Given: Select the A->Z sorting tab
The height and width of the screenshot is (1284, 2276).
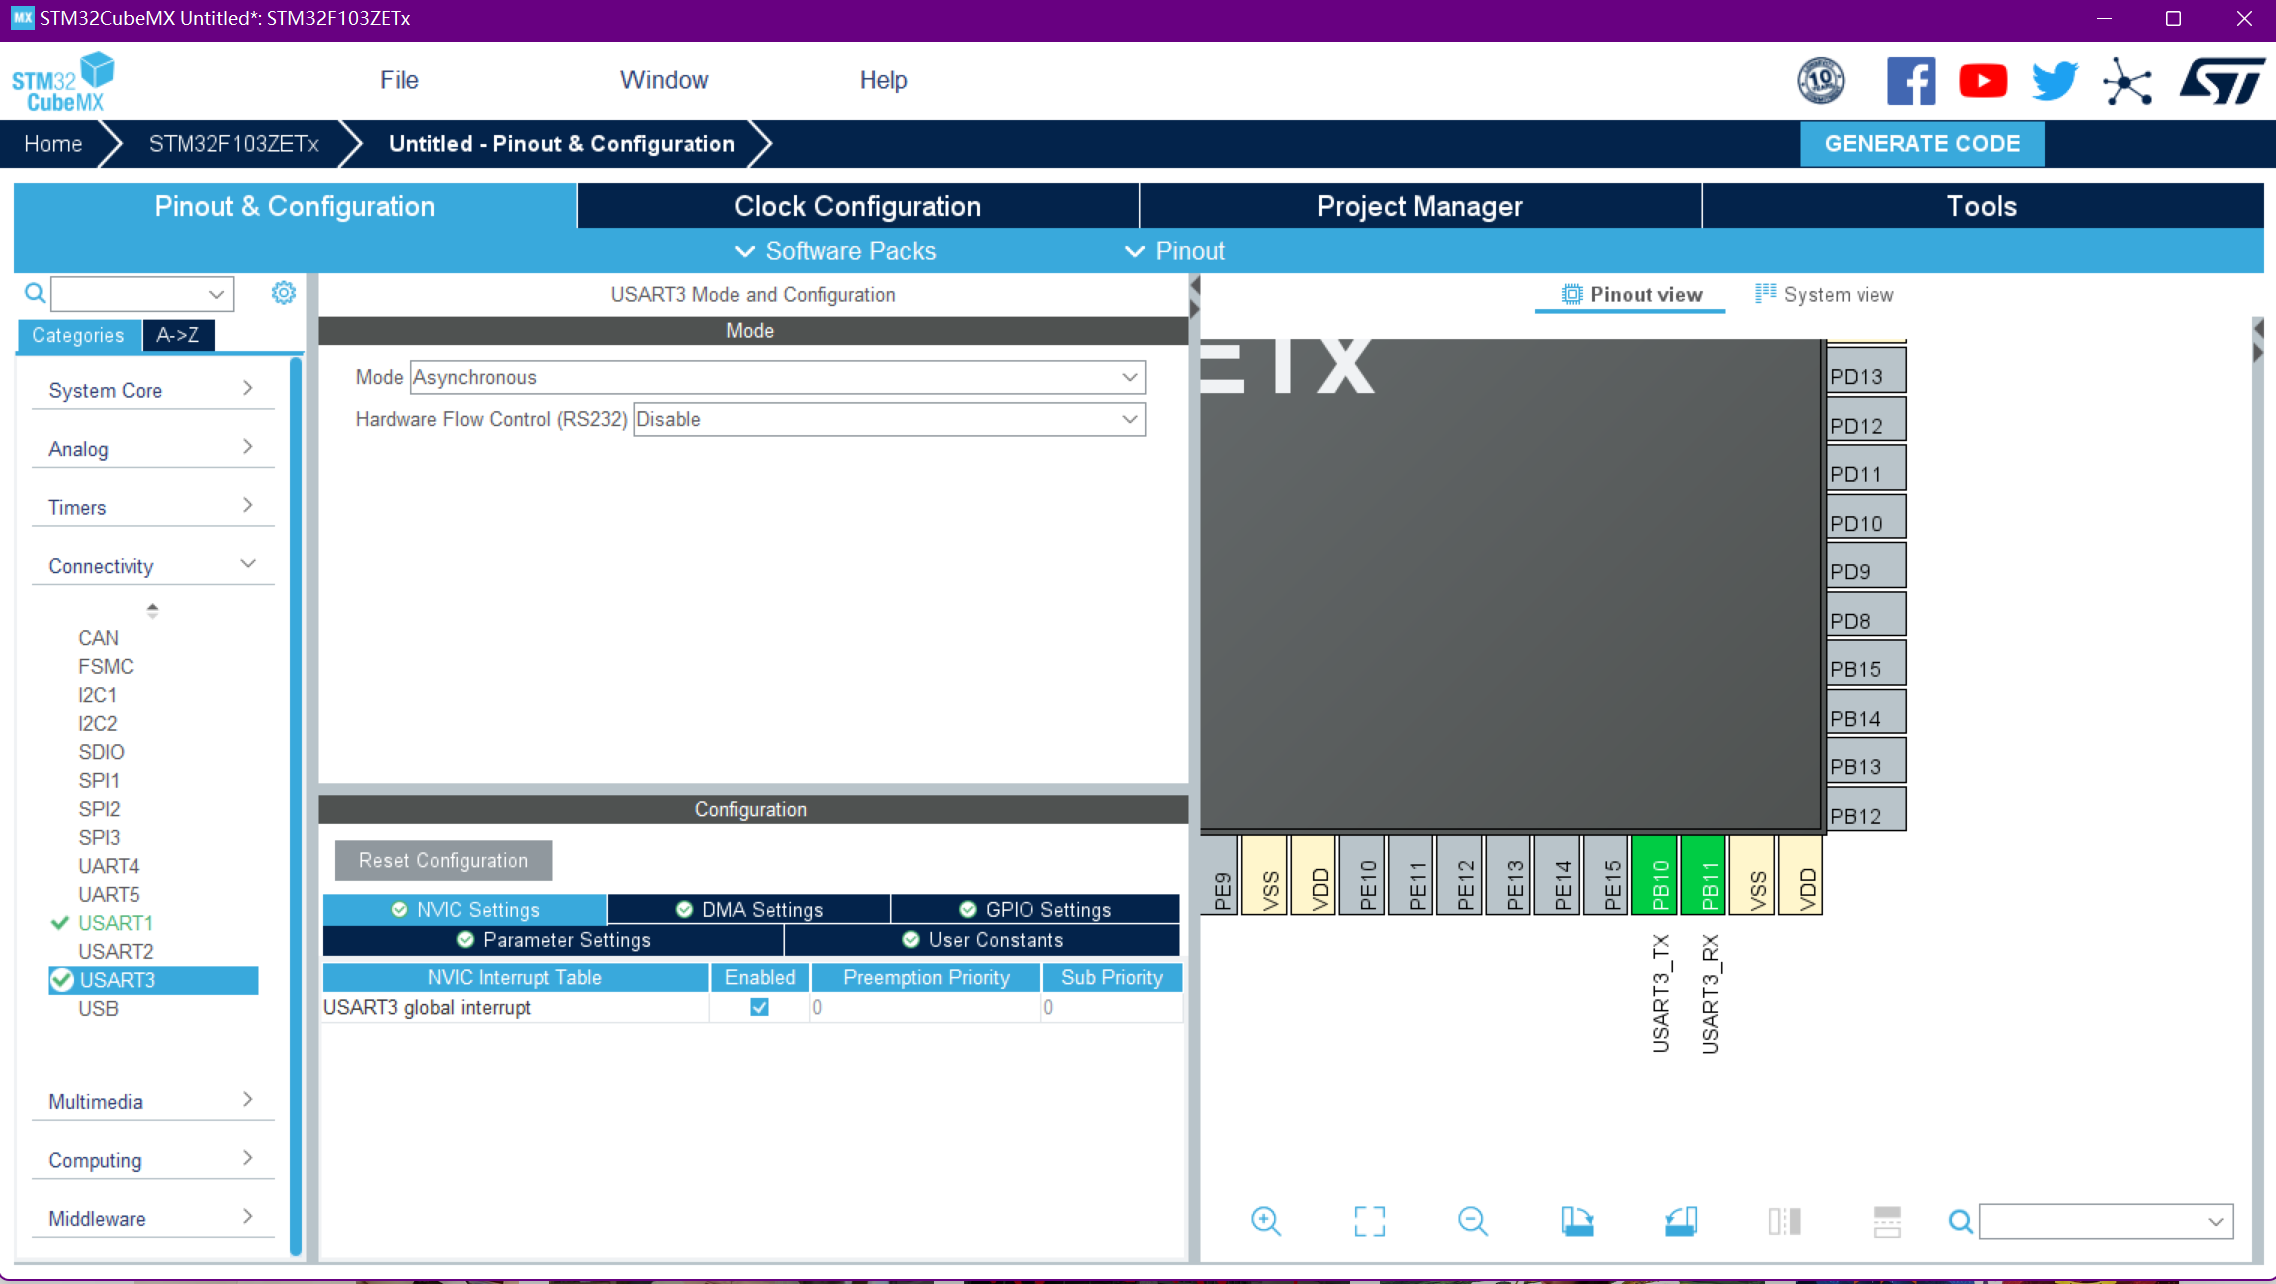Looking at the screenshot, I should pos(178,335).
